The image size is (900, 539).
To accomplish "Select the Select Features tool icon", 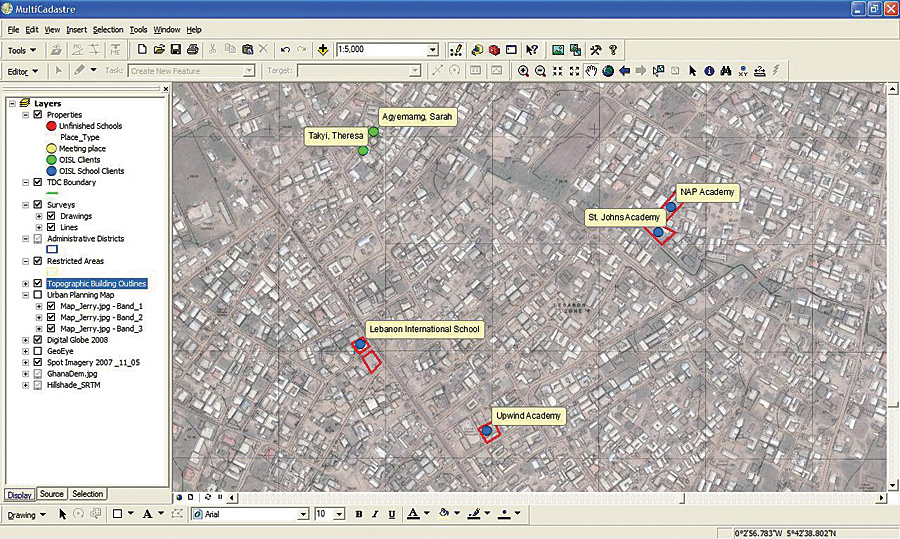I will 658,71.
